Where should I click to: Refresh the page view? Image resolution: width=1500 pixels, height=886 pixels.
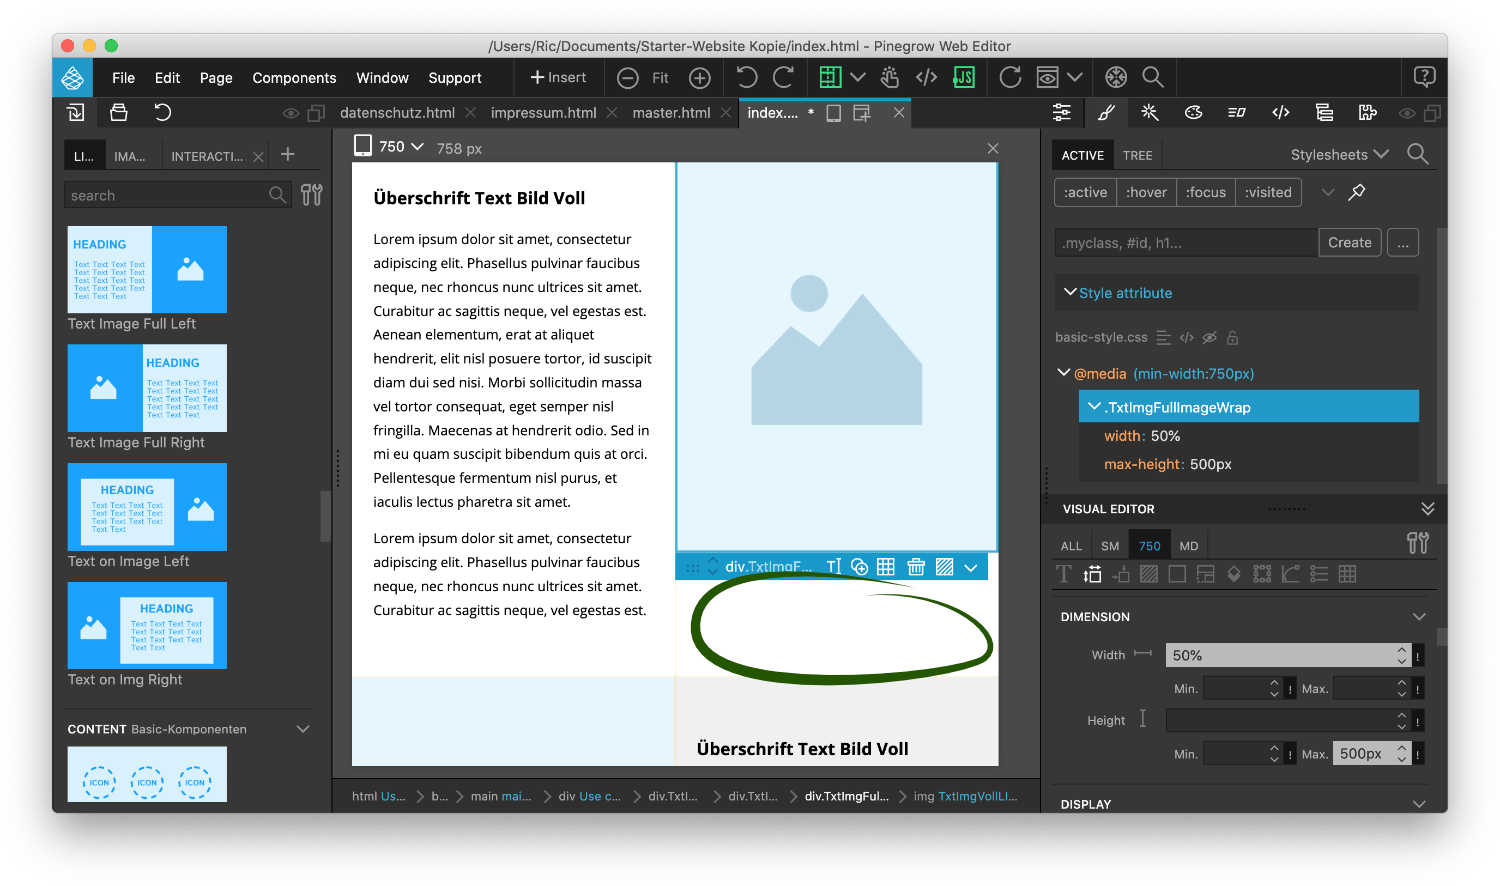(1011, 77)
